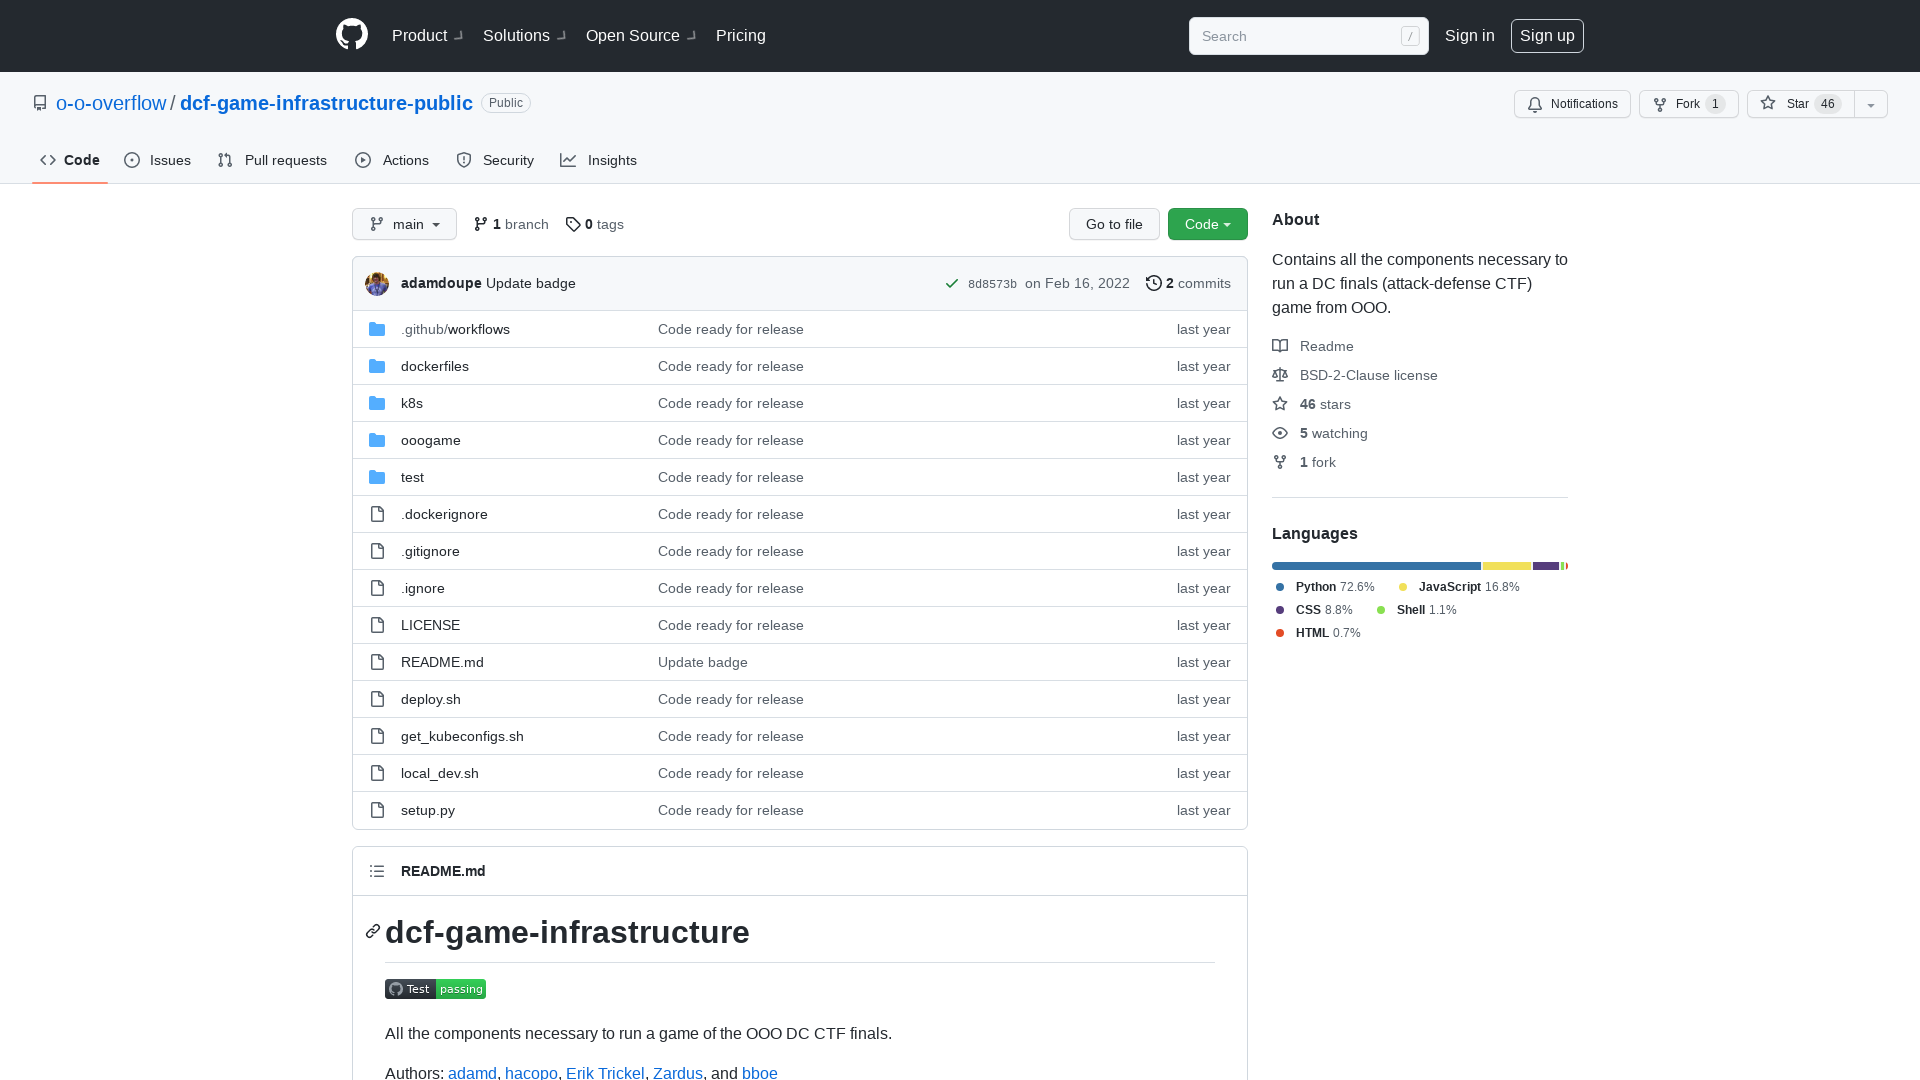Open the green Code dropdown button

[x=1208, y=224]
